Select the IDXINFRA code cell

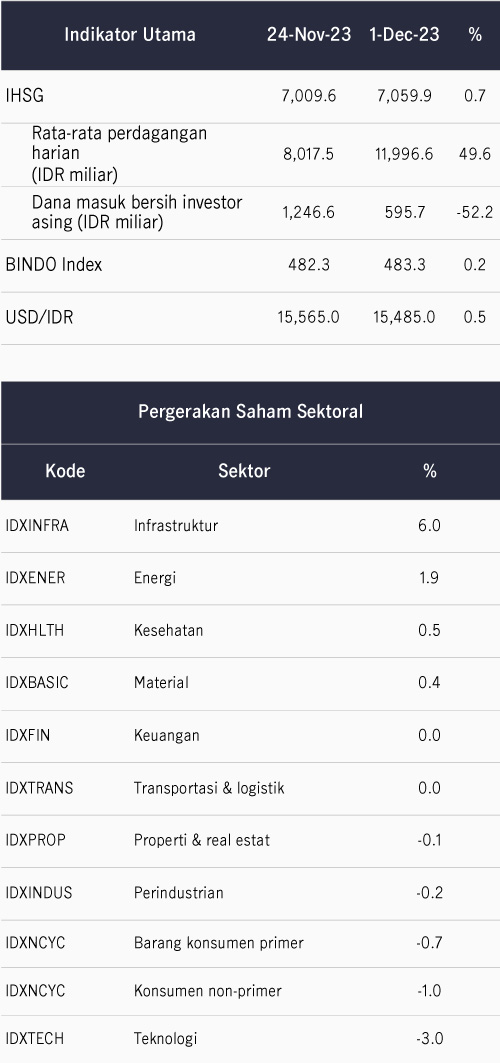tap(37, 525)
